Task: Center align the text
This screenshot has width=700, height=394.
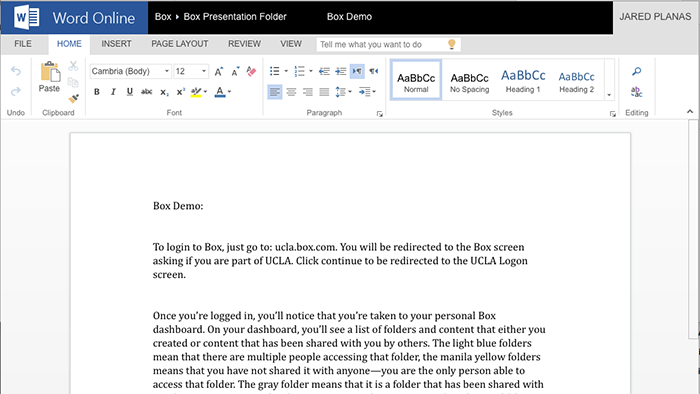Action: (291, 92)
